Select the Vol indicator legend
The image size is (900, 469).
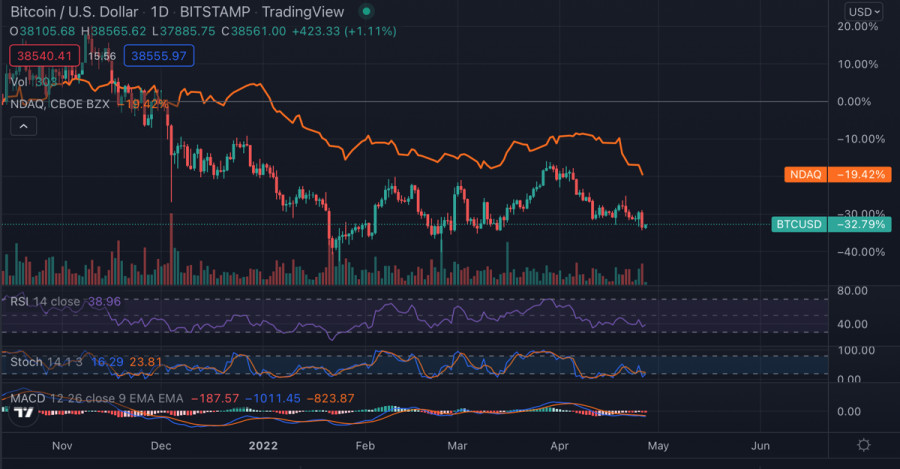(x=19, y=82)
